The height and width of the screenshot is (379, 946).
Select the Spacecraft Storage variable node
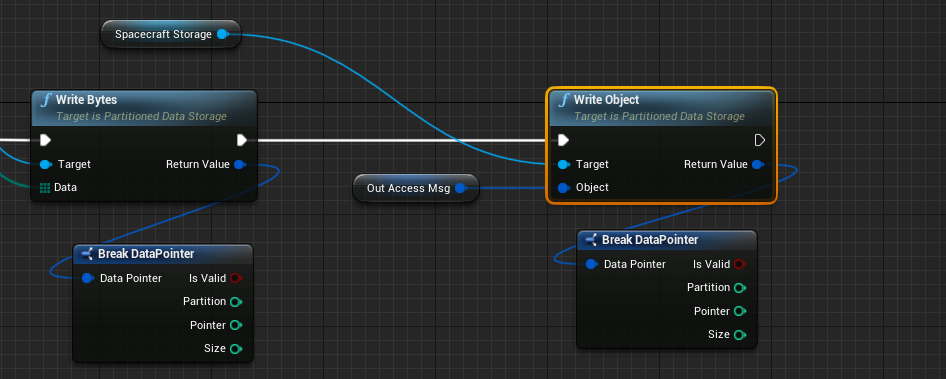[171, 34]
